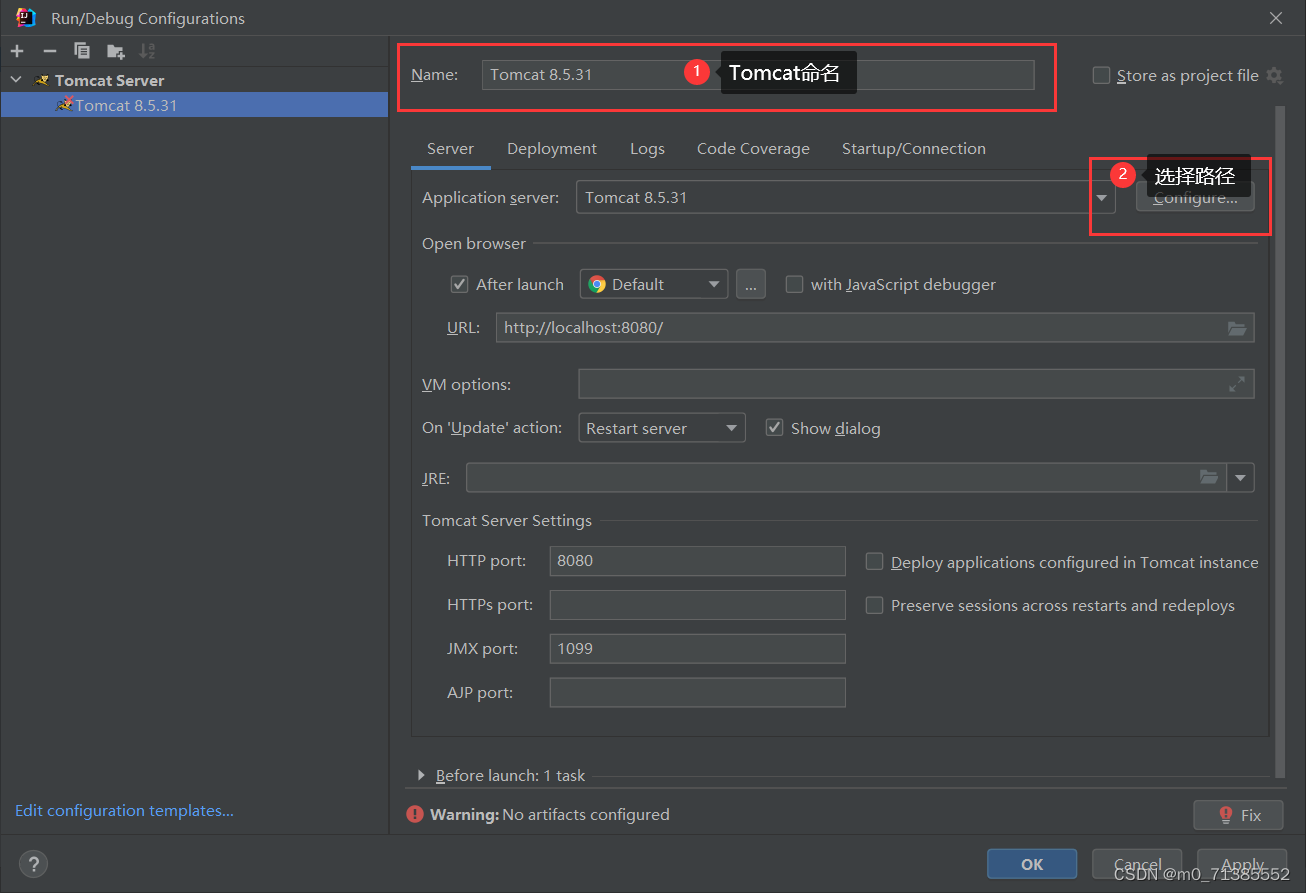1306x893 pixels.
Task: Enable Preserve sessions across restarts and redeploys
Action: click(x=874, y=605)
